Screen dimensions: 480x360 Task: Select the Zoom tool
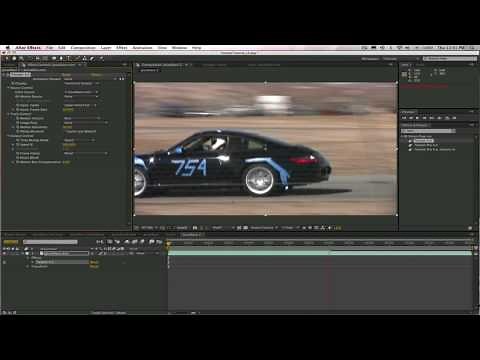[22, 58]
